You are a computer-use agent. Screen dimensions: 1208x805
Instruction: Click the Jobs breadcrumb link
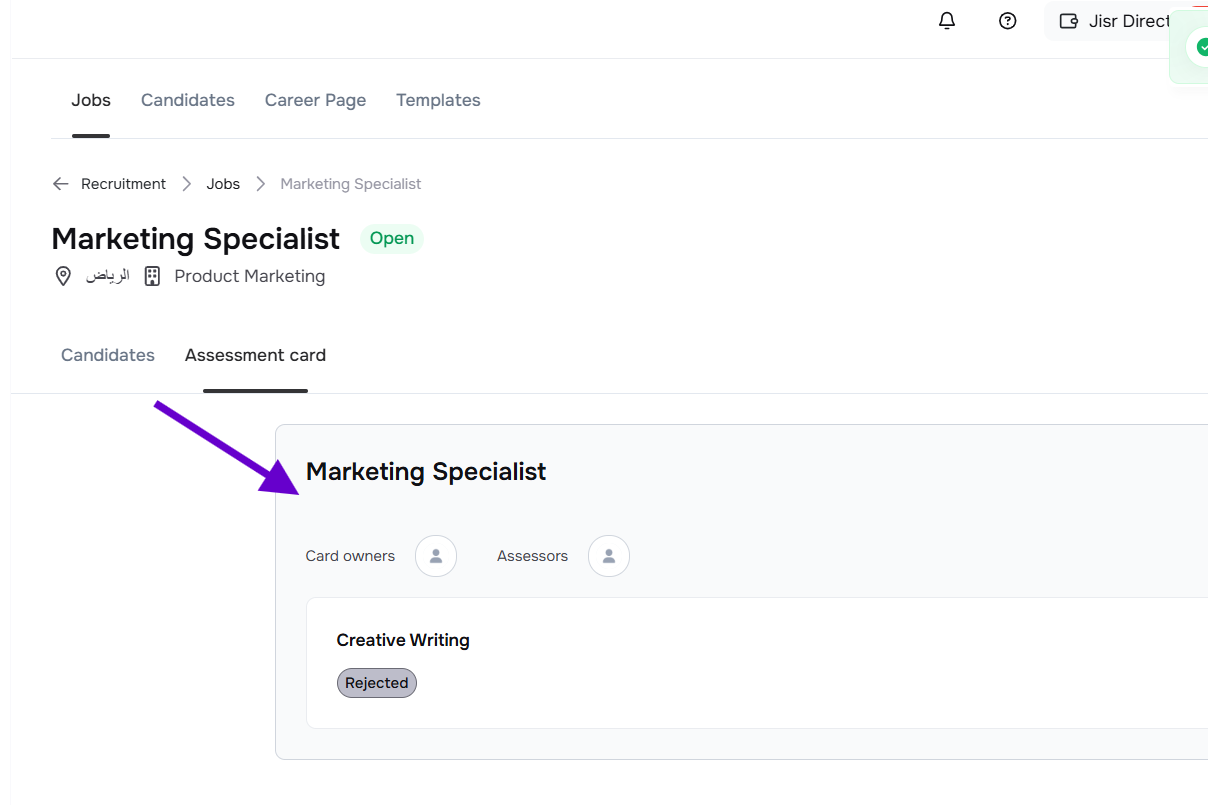(223, 184)
